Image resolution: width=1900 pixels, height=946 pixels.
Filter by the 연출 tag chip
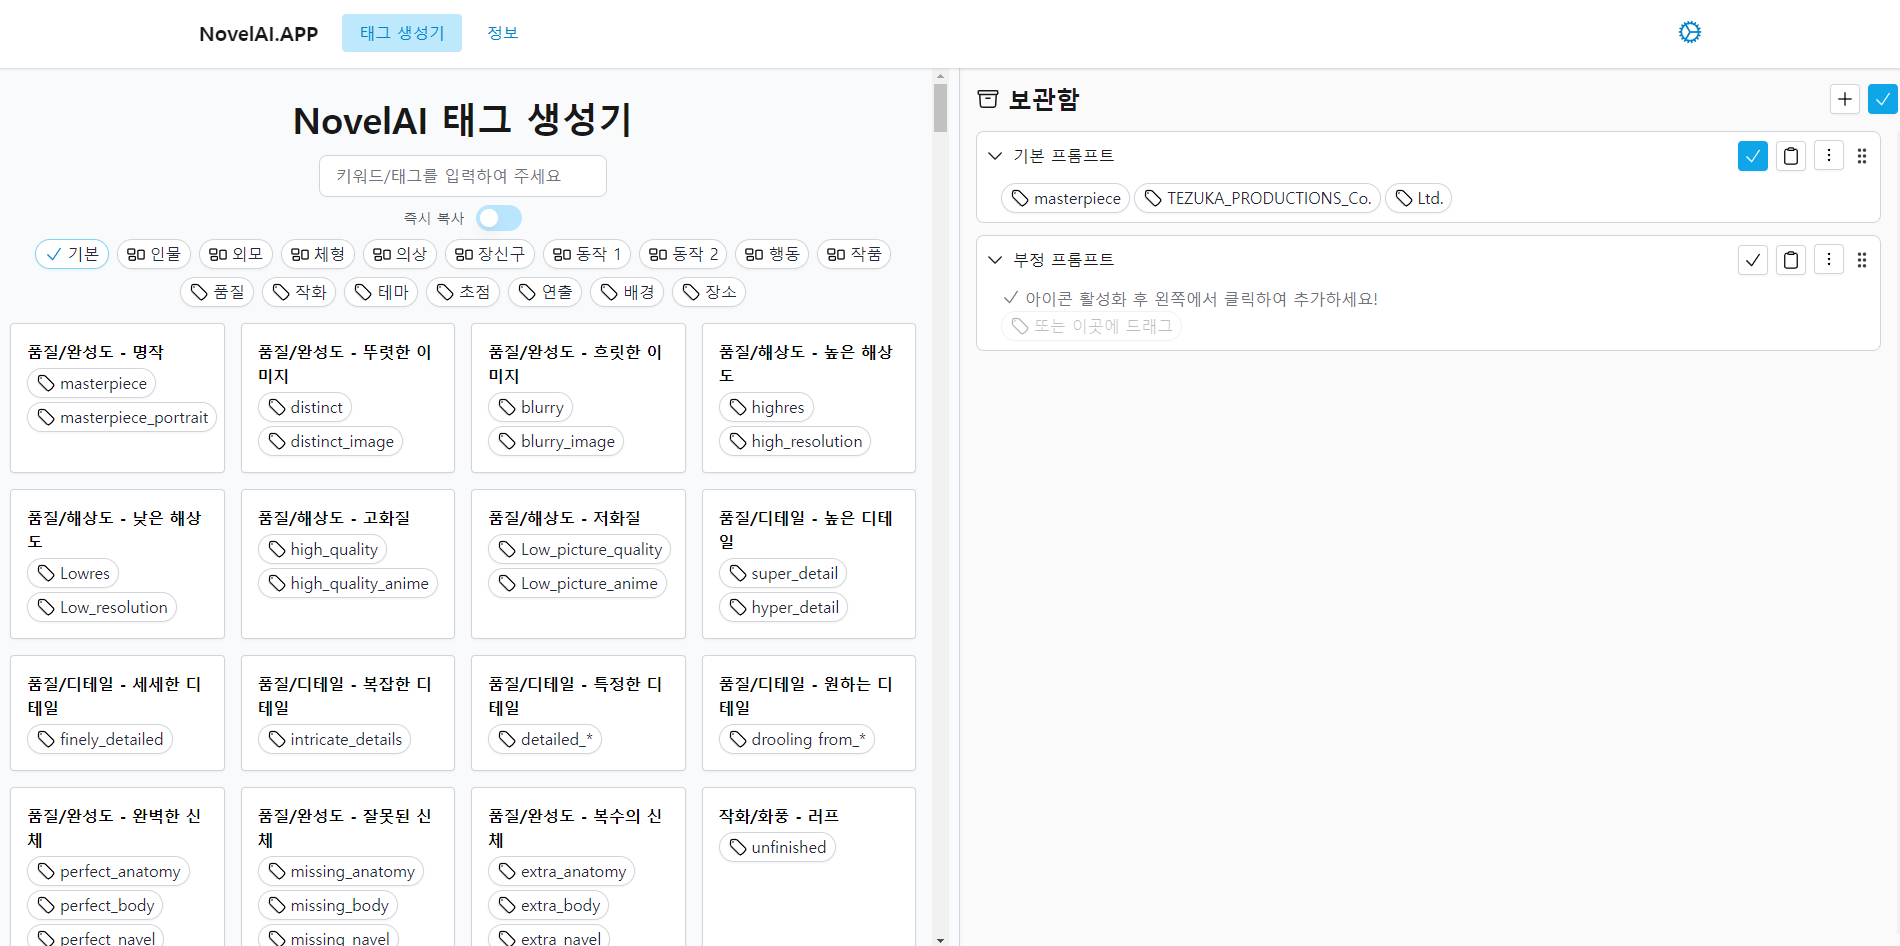545,292
